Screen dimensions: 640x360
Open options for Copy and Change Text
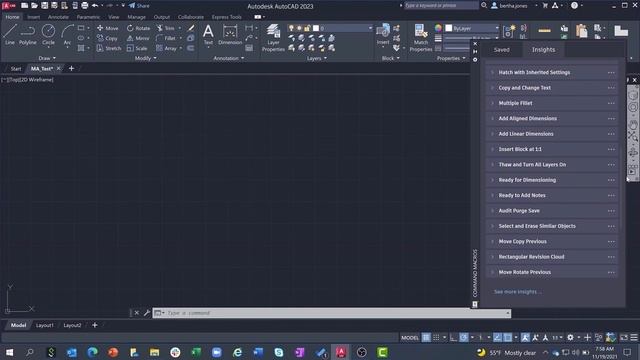[611, 88]
